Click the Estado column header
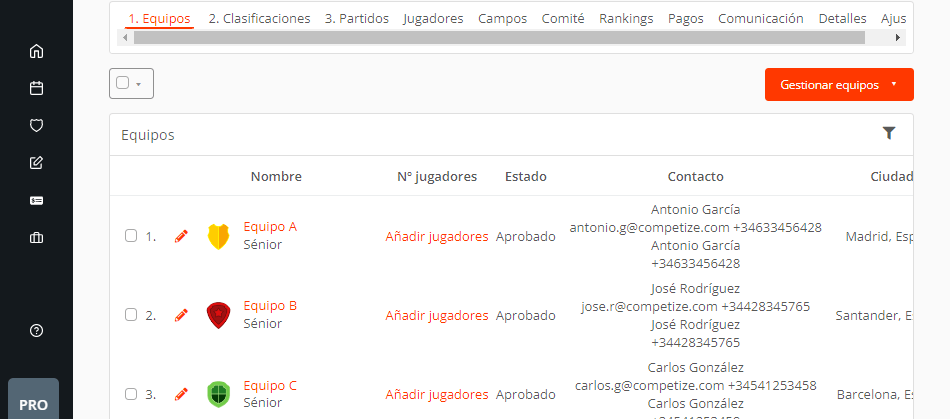This screenshot has width=950, height=419. click(526, 177)
